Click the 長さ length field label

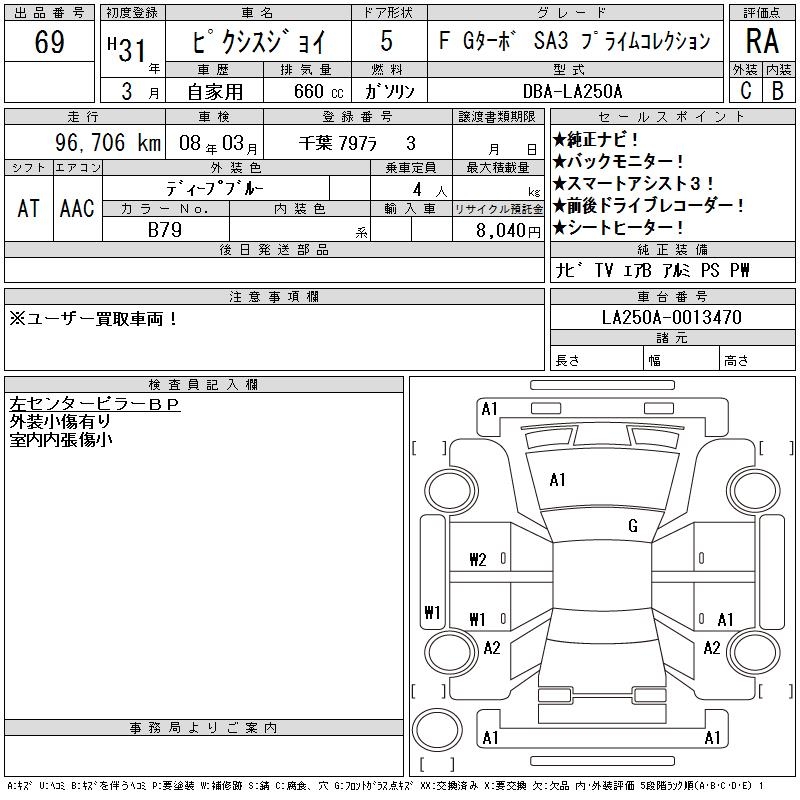point(567,361)
